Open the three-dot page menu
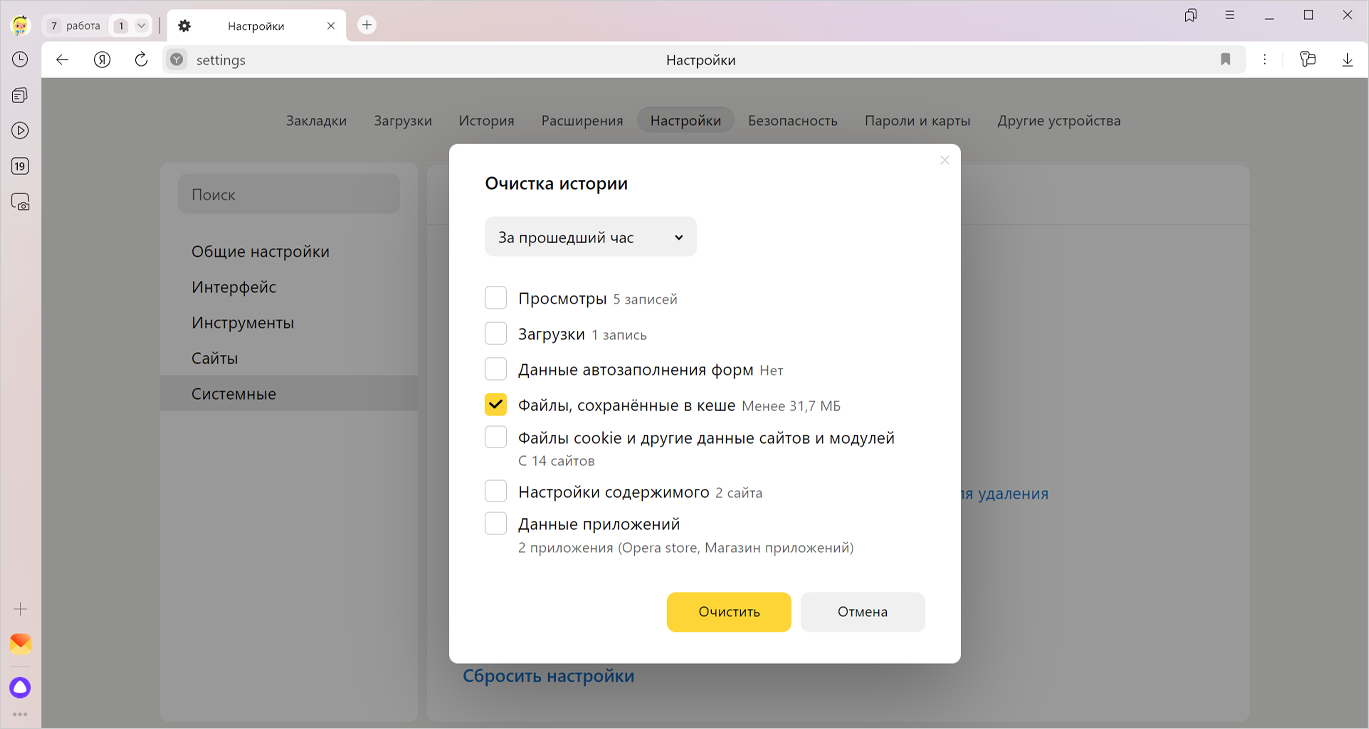This screenshot has width=1369, height=729. [1265, 60]
